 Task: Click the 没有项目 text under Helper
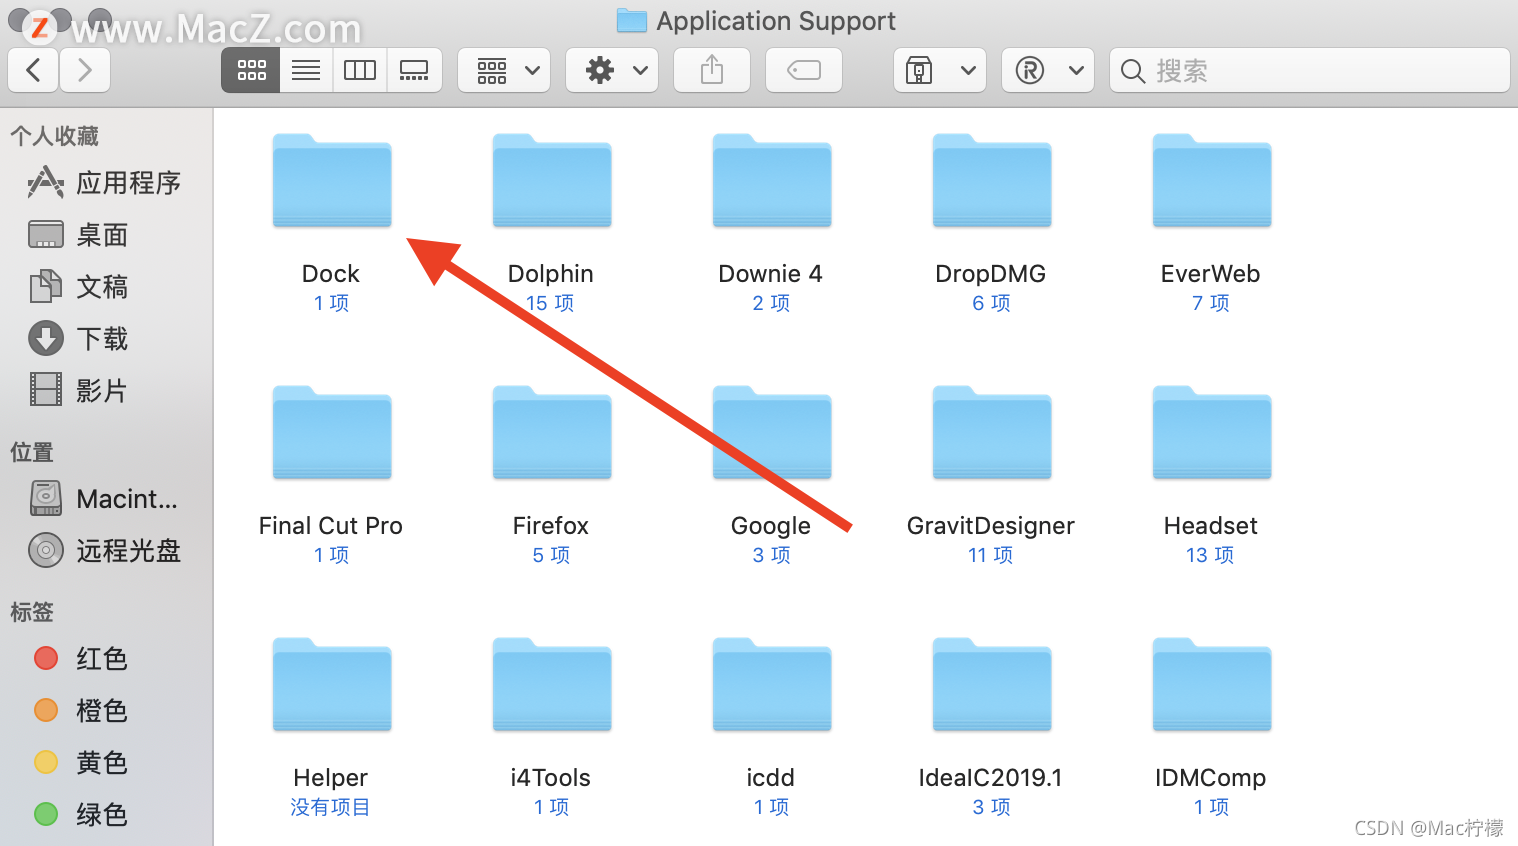click(330, 807)
